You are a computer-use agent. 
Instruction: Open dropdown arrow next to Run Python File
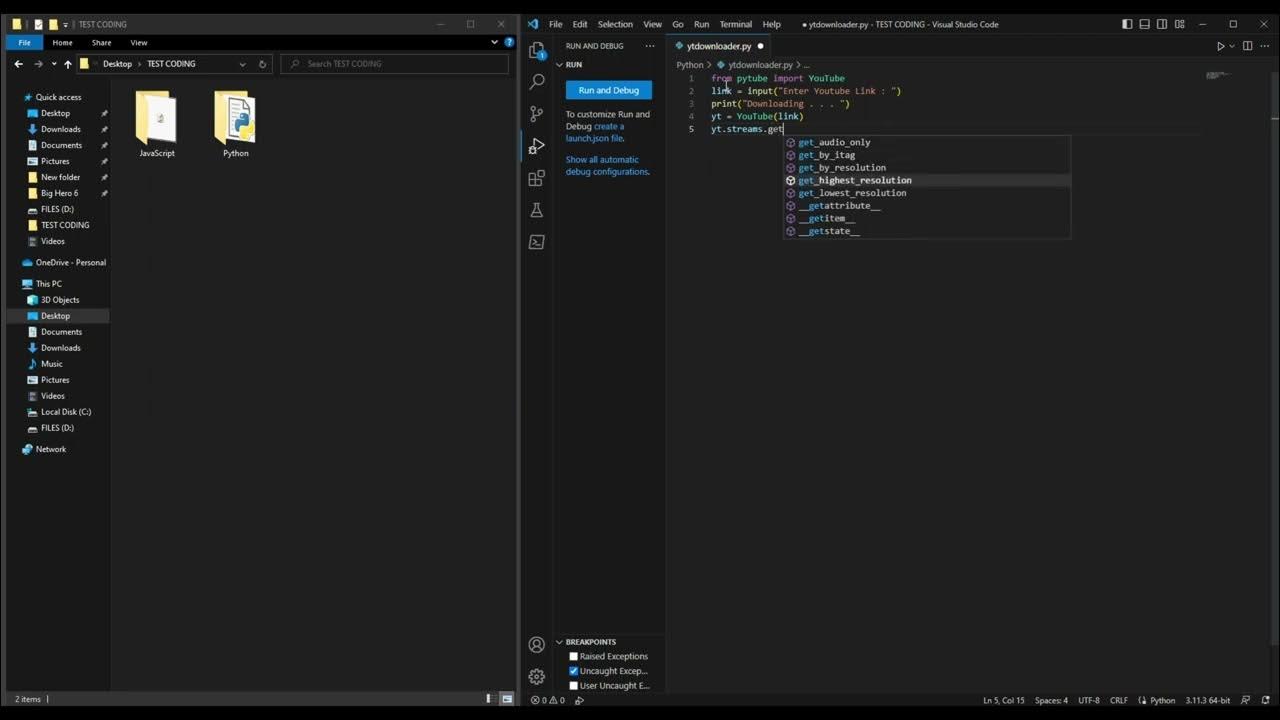(x=1231, y=46)
